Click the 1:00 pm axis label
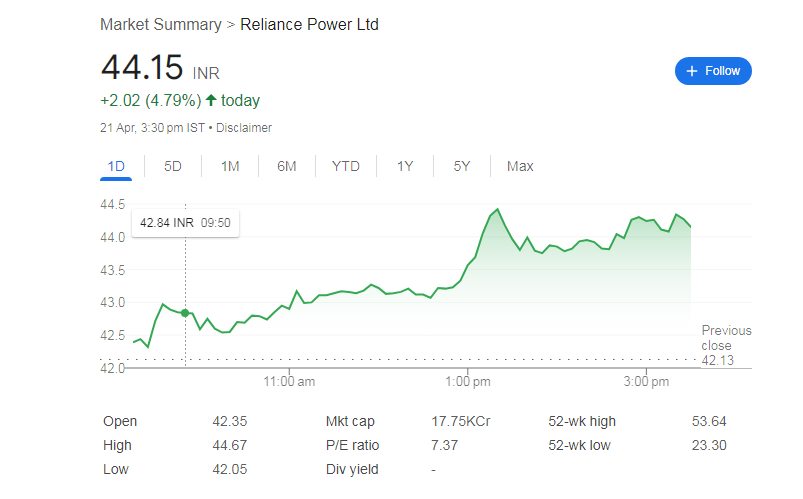This screenshot has width=803, height=499. [x=468, y=382]
